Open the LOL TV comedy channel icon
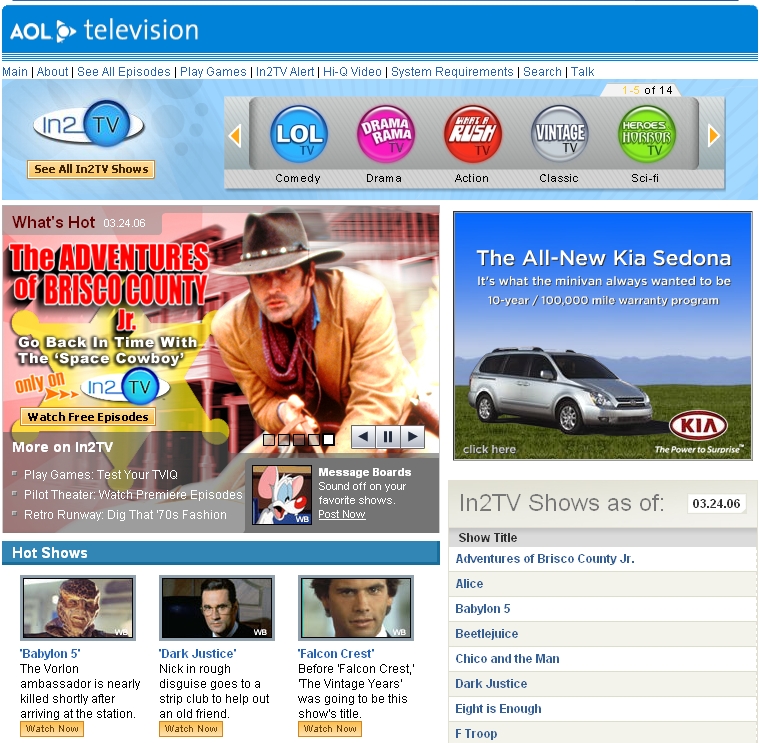 (x=299, y=134)
